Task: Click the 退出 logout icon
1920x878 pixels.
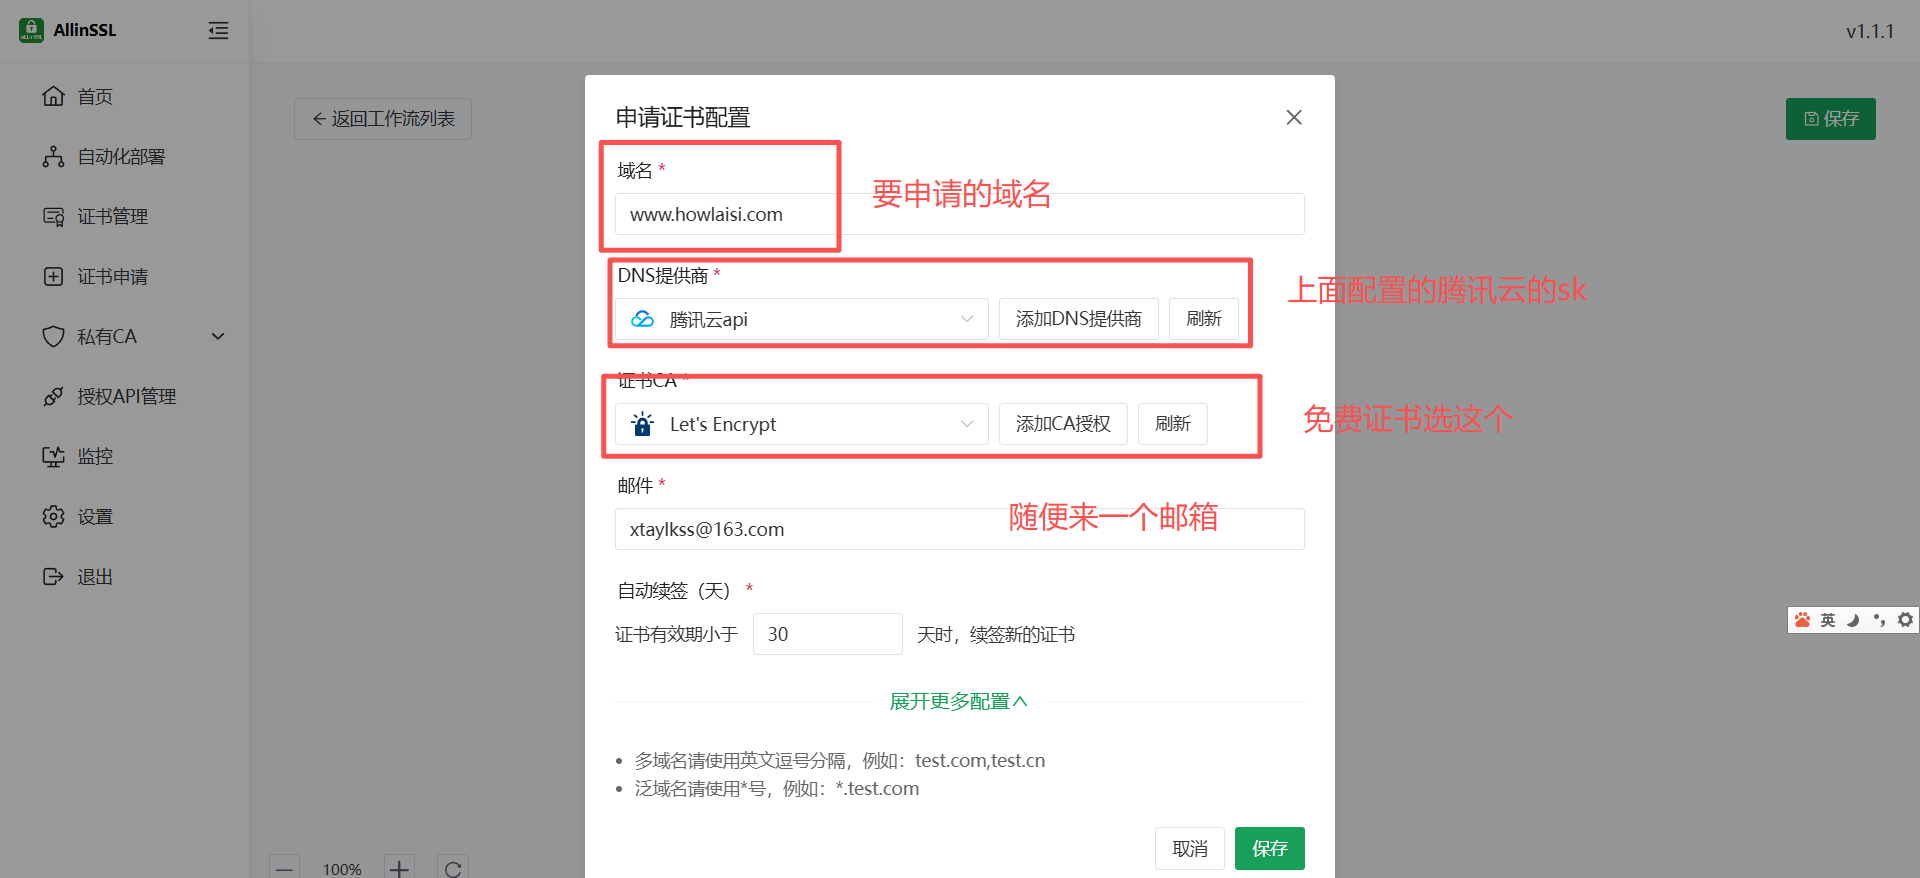Action: (53, 576)
